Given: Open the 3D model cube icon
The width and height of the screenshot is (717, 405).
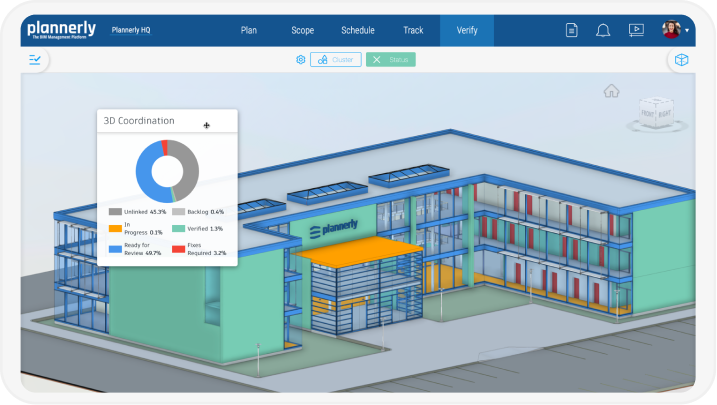Looking at the screenshot, I should (x=681, y=59).
